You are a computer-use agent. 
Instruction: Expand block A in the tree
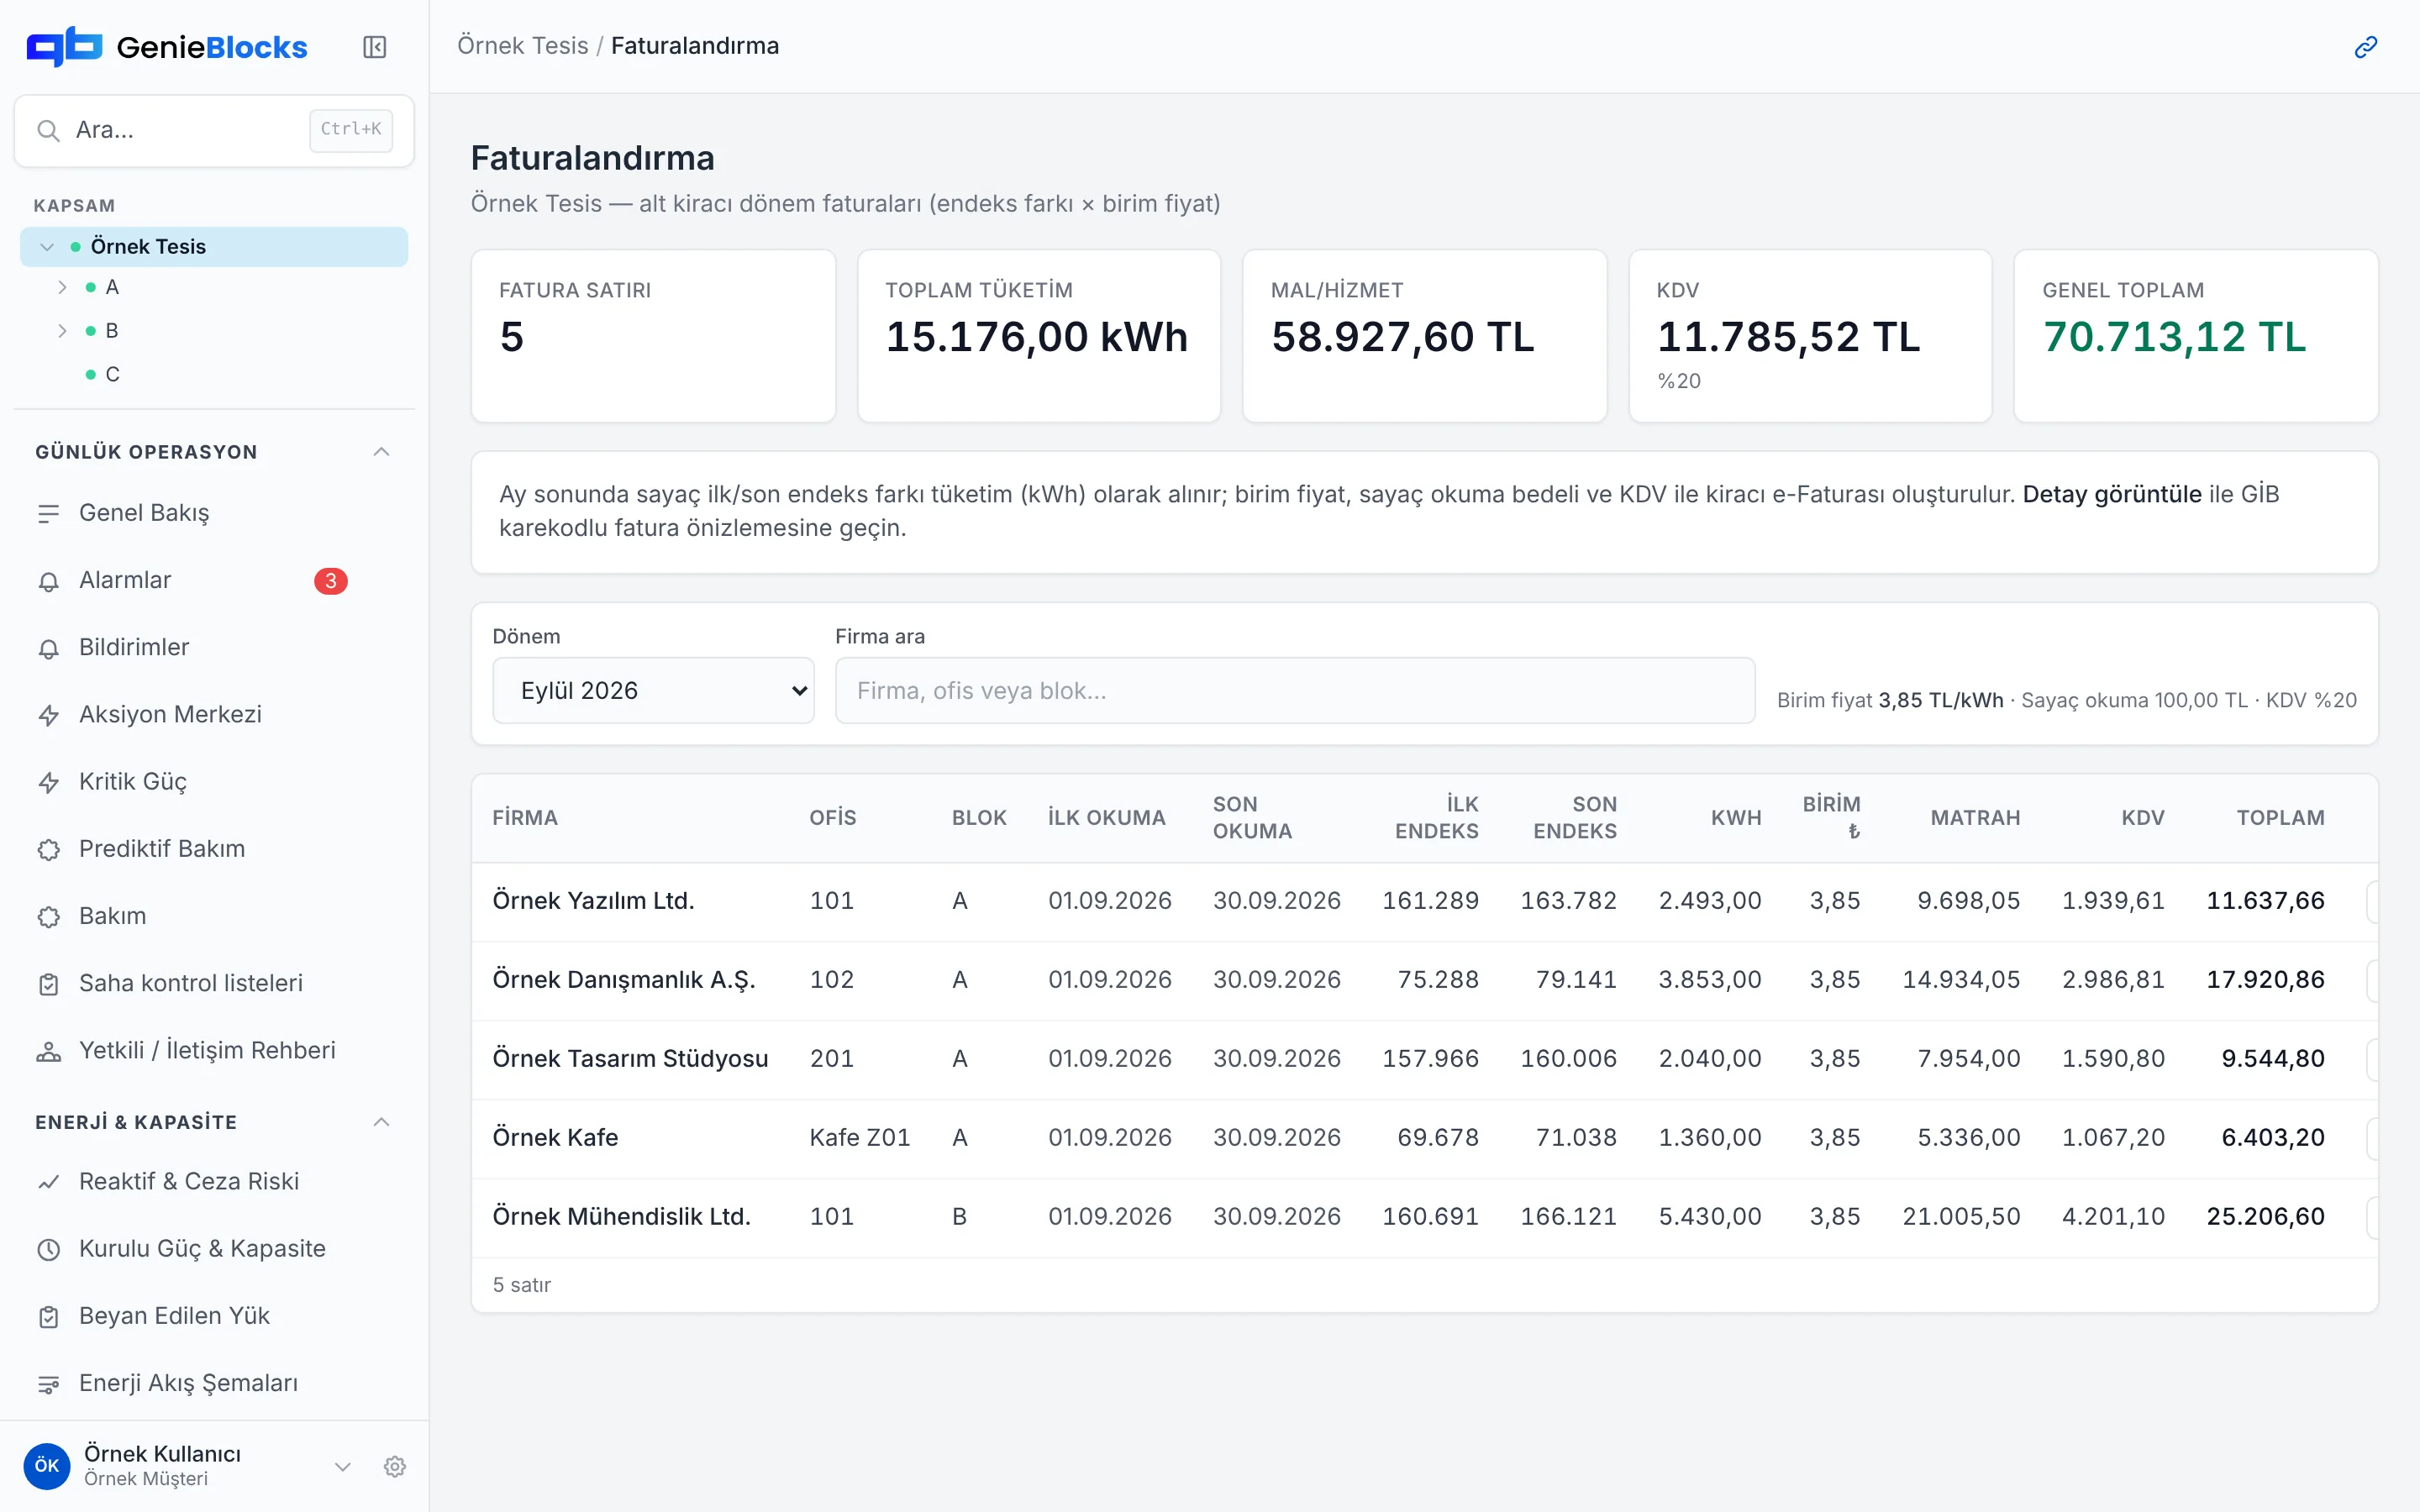click(x=62, y=288)
